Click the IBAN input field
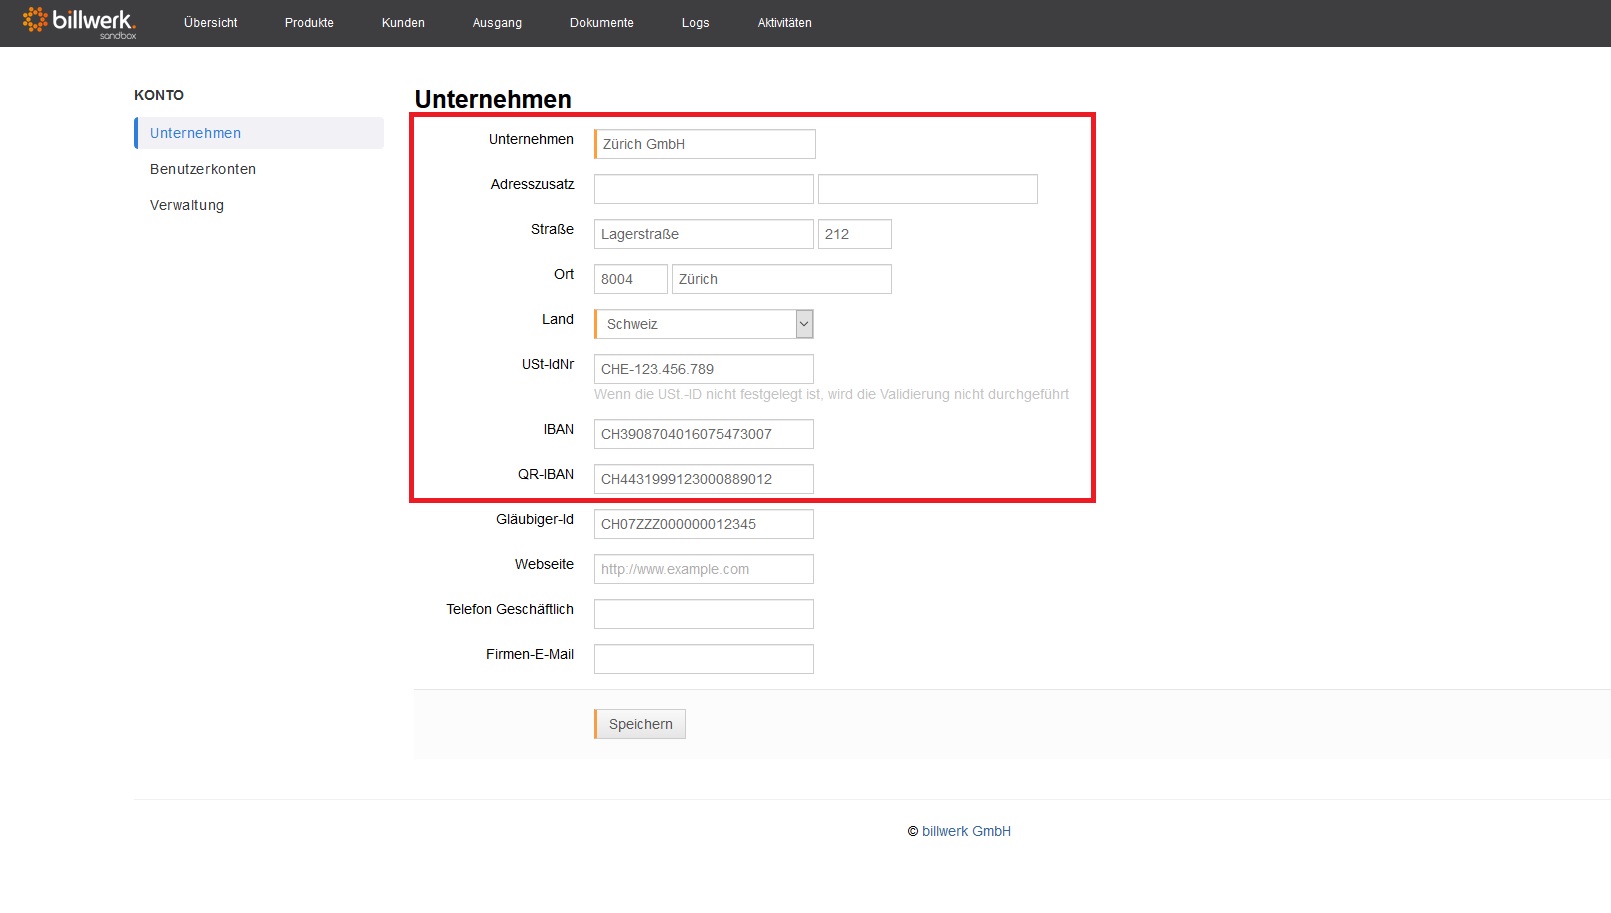Screen dimensions: 1611x913 point(704,434)
